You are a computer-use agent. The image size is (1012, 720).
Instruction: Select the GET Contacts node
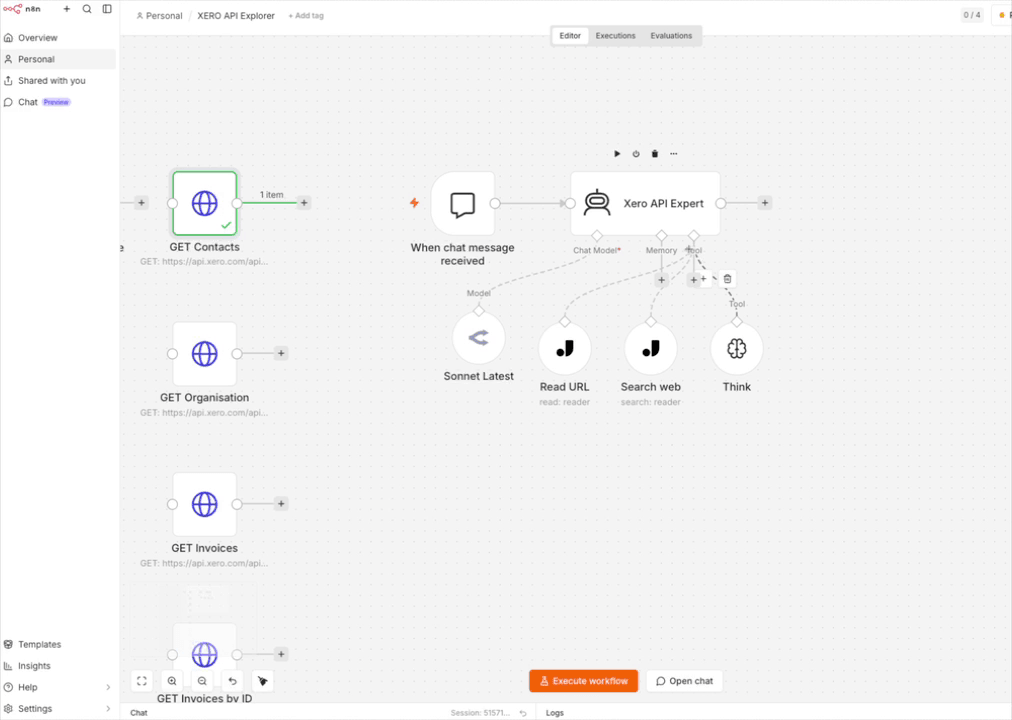tap(205, 203)
